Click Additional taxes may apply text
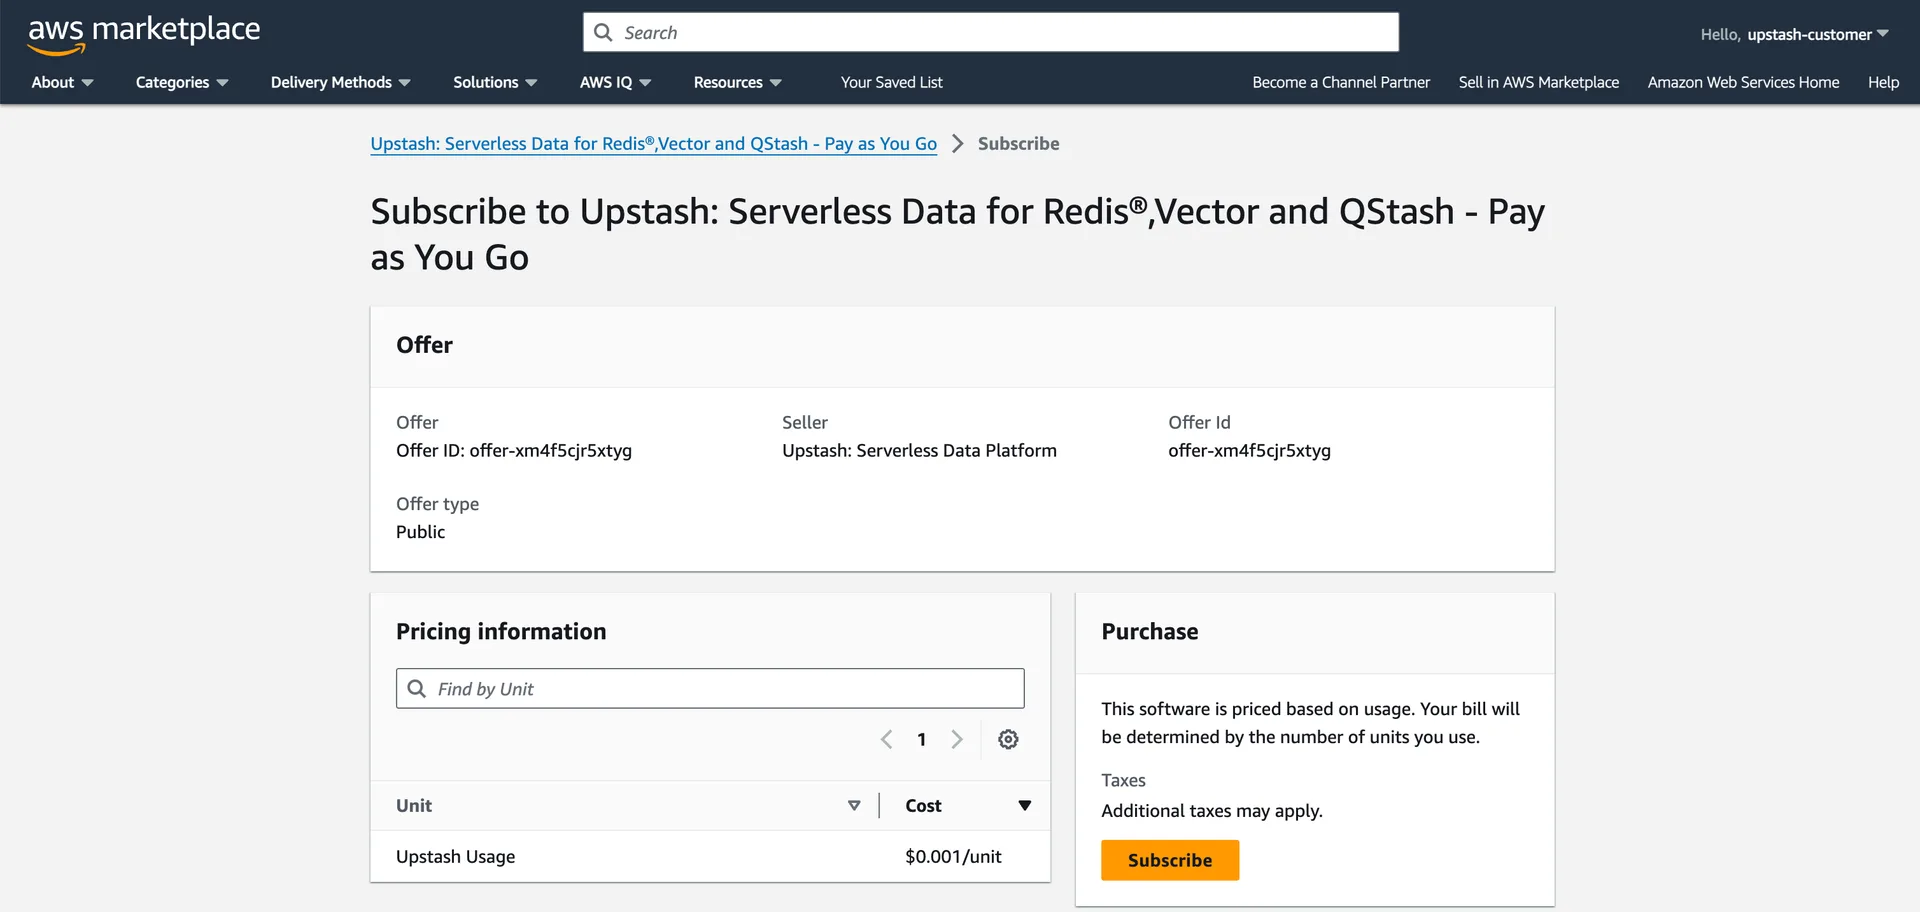 tap(1211, 811)
